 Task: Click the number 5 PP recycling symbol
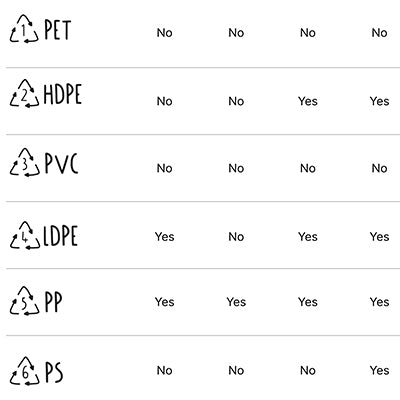point(24,301)
